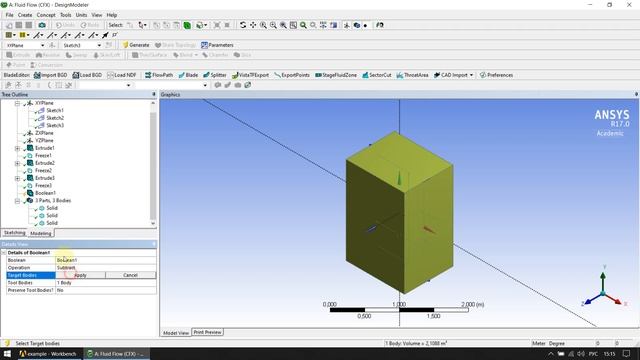This screenshot has width=640, height=360.
Task: Select the Rotate view tool
Action: tap(243, 25)
